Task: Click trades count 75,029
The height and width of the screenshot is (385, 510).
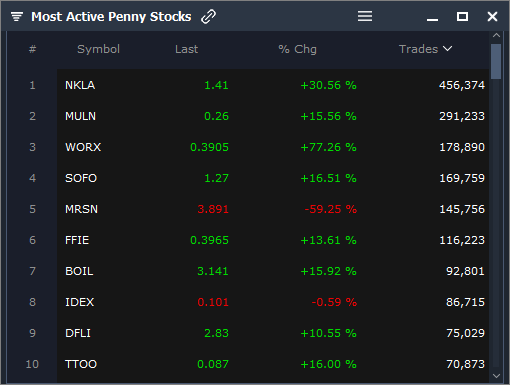Action: (465, 333)
